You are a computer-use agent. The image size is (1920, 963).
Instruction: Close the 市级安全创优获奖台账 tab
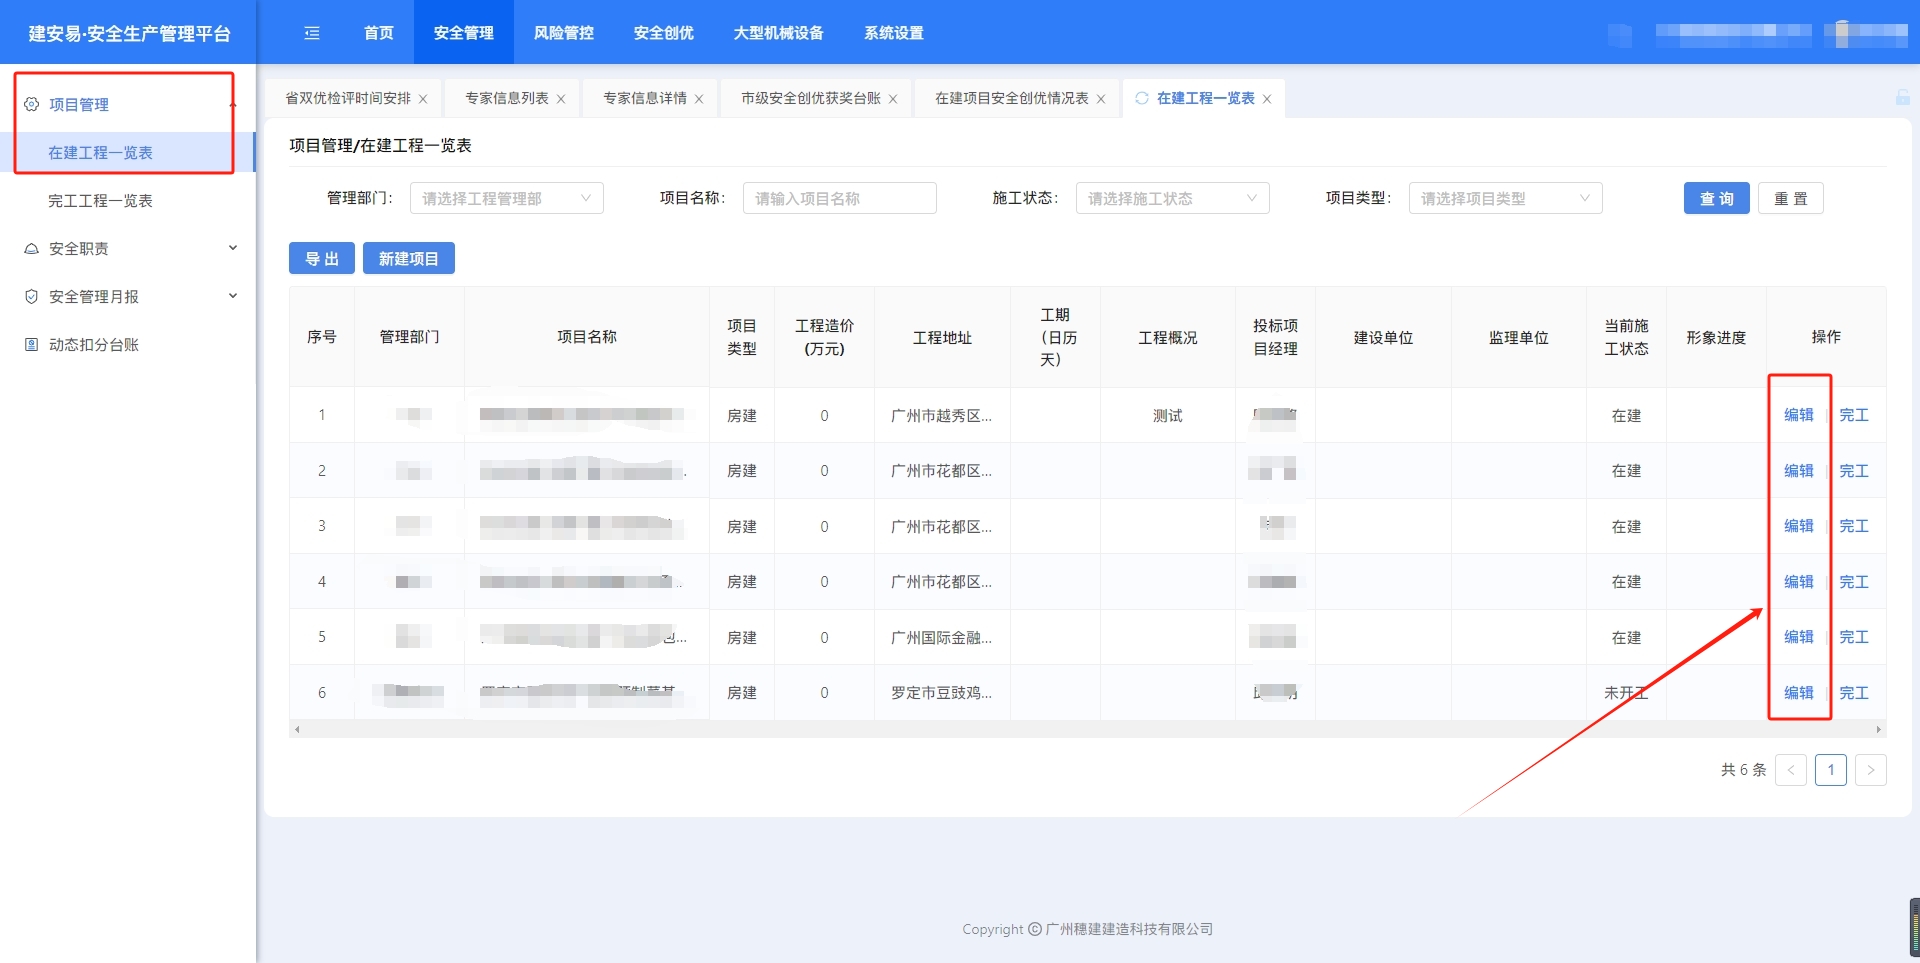[x=893, y=99]
